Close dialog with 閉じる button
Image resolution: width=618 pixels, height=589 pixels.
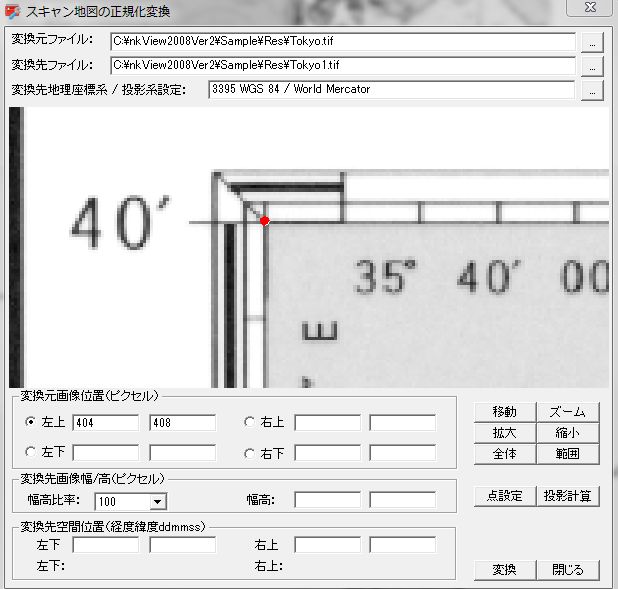point(567,569)
